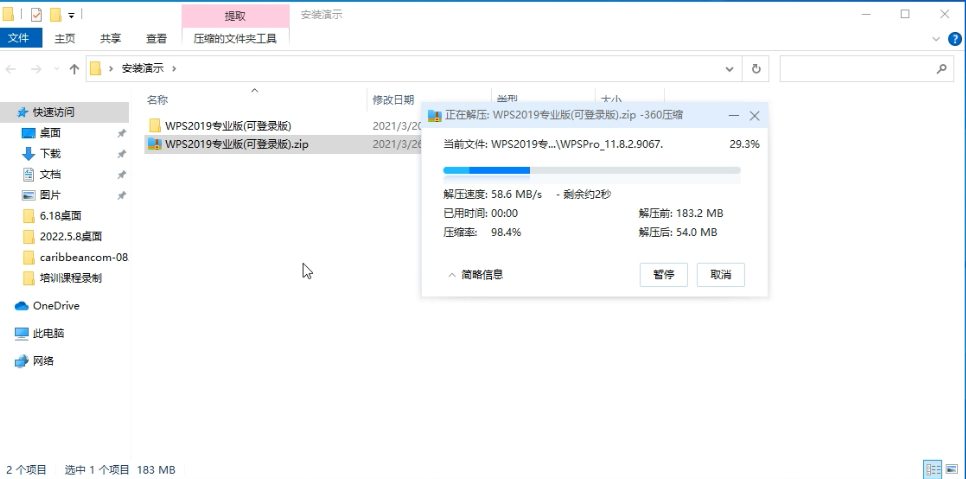Pause extraction with 暂停 button
The width and height of the screenshot is (966, 479).
(x=664, y=275)
